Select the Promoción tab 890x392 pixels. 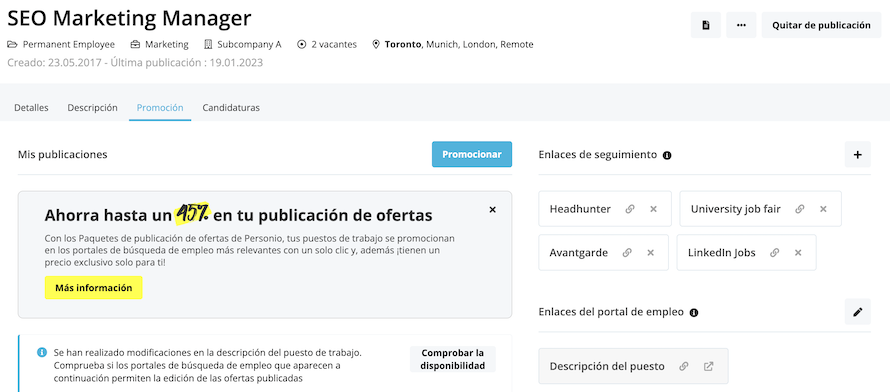coord(160,108)
